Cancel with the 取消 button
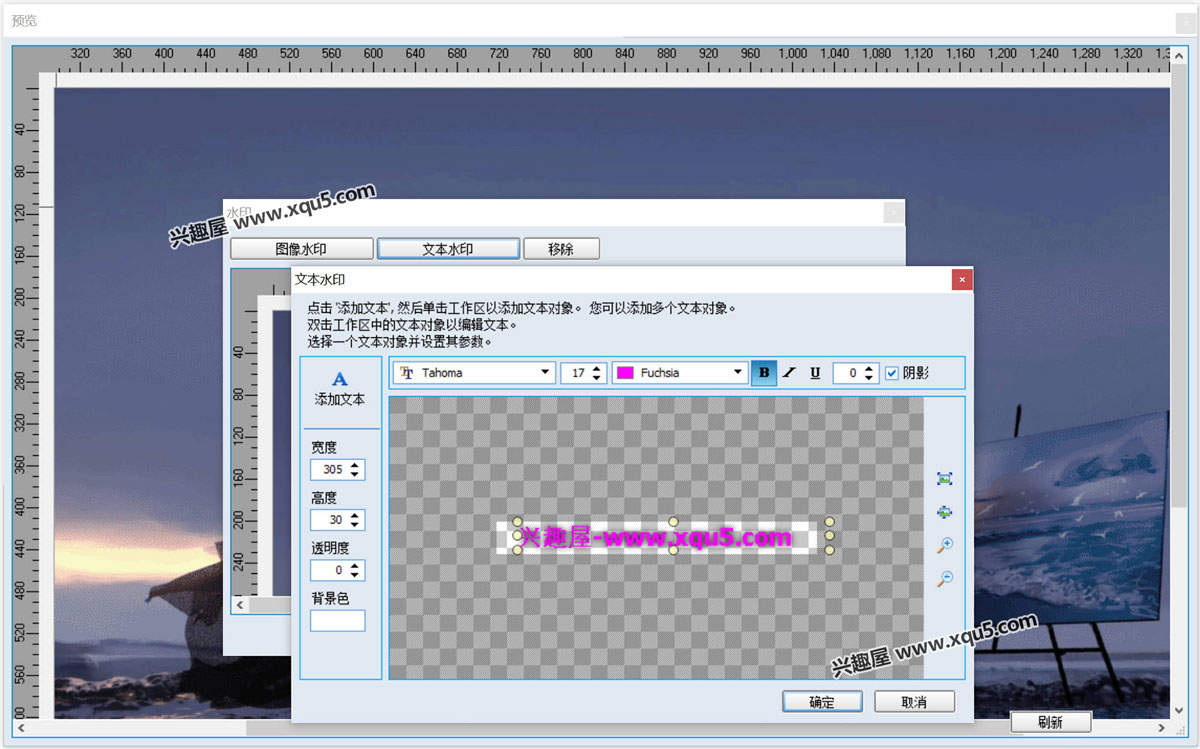1200x749 pixels. 914,702
